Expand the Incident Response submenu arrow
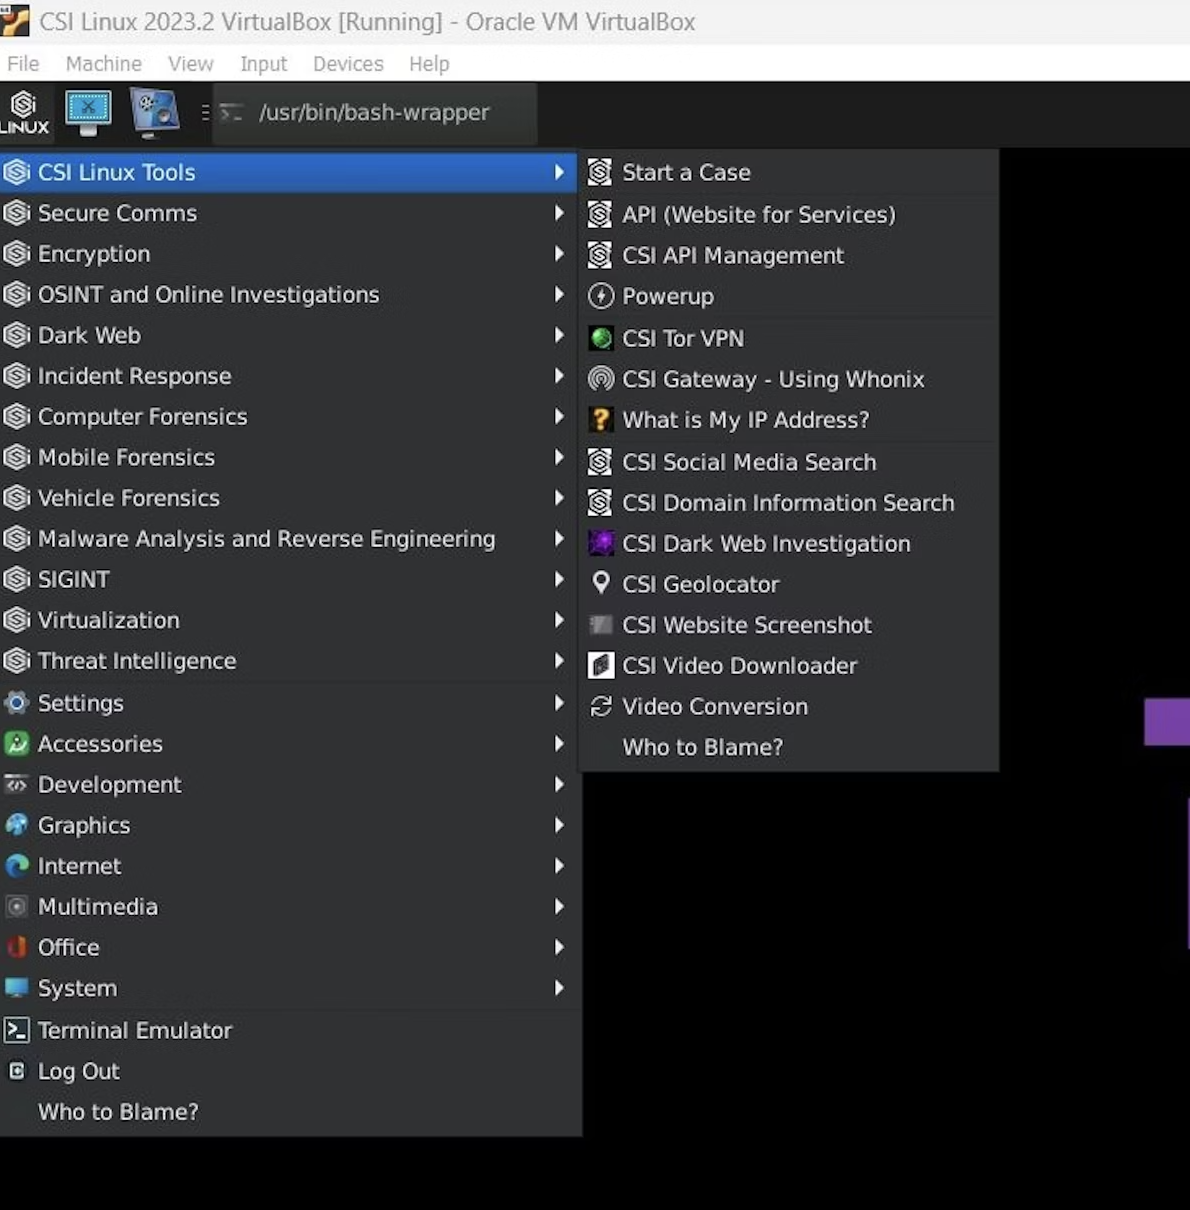Viewport: 1190px width, 1210px height. point(559,376)
